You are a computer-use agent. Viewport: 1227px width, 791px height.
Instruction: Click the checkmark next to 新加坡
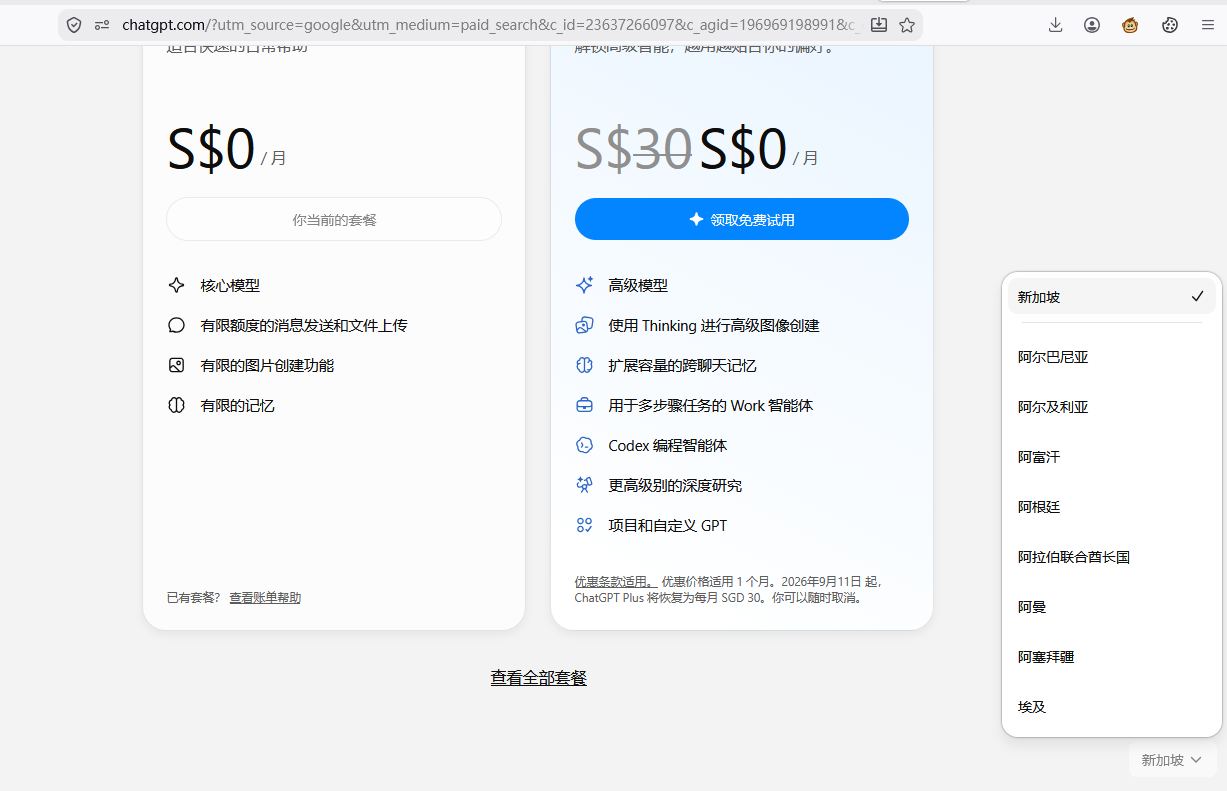tap(1197, 297)
